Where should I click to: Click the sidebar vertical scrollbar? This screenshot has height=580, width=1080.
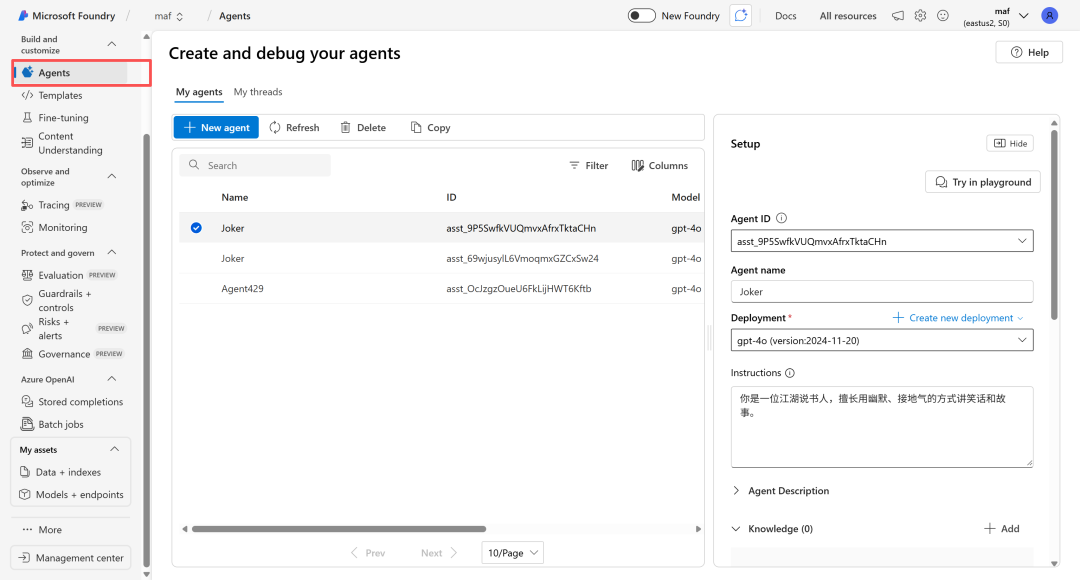[146, 350]
